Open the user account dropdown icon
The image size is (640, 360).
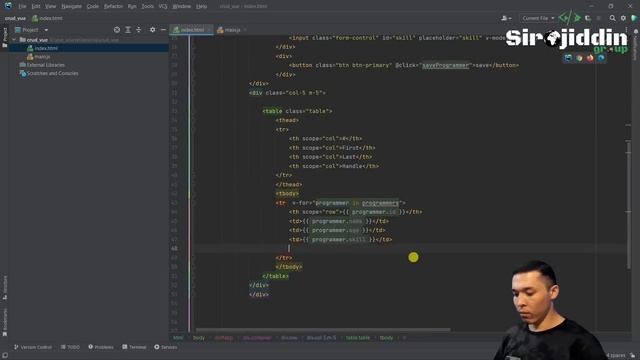coord(506,18)
